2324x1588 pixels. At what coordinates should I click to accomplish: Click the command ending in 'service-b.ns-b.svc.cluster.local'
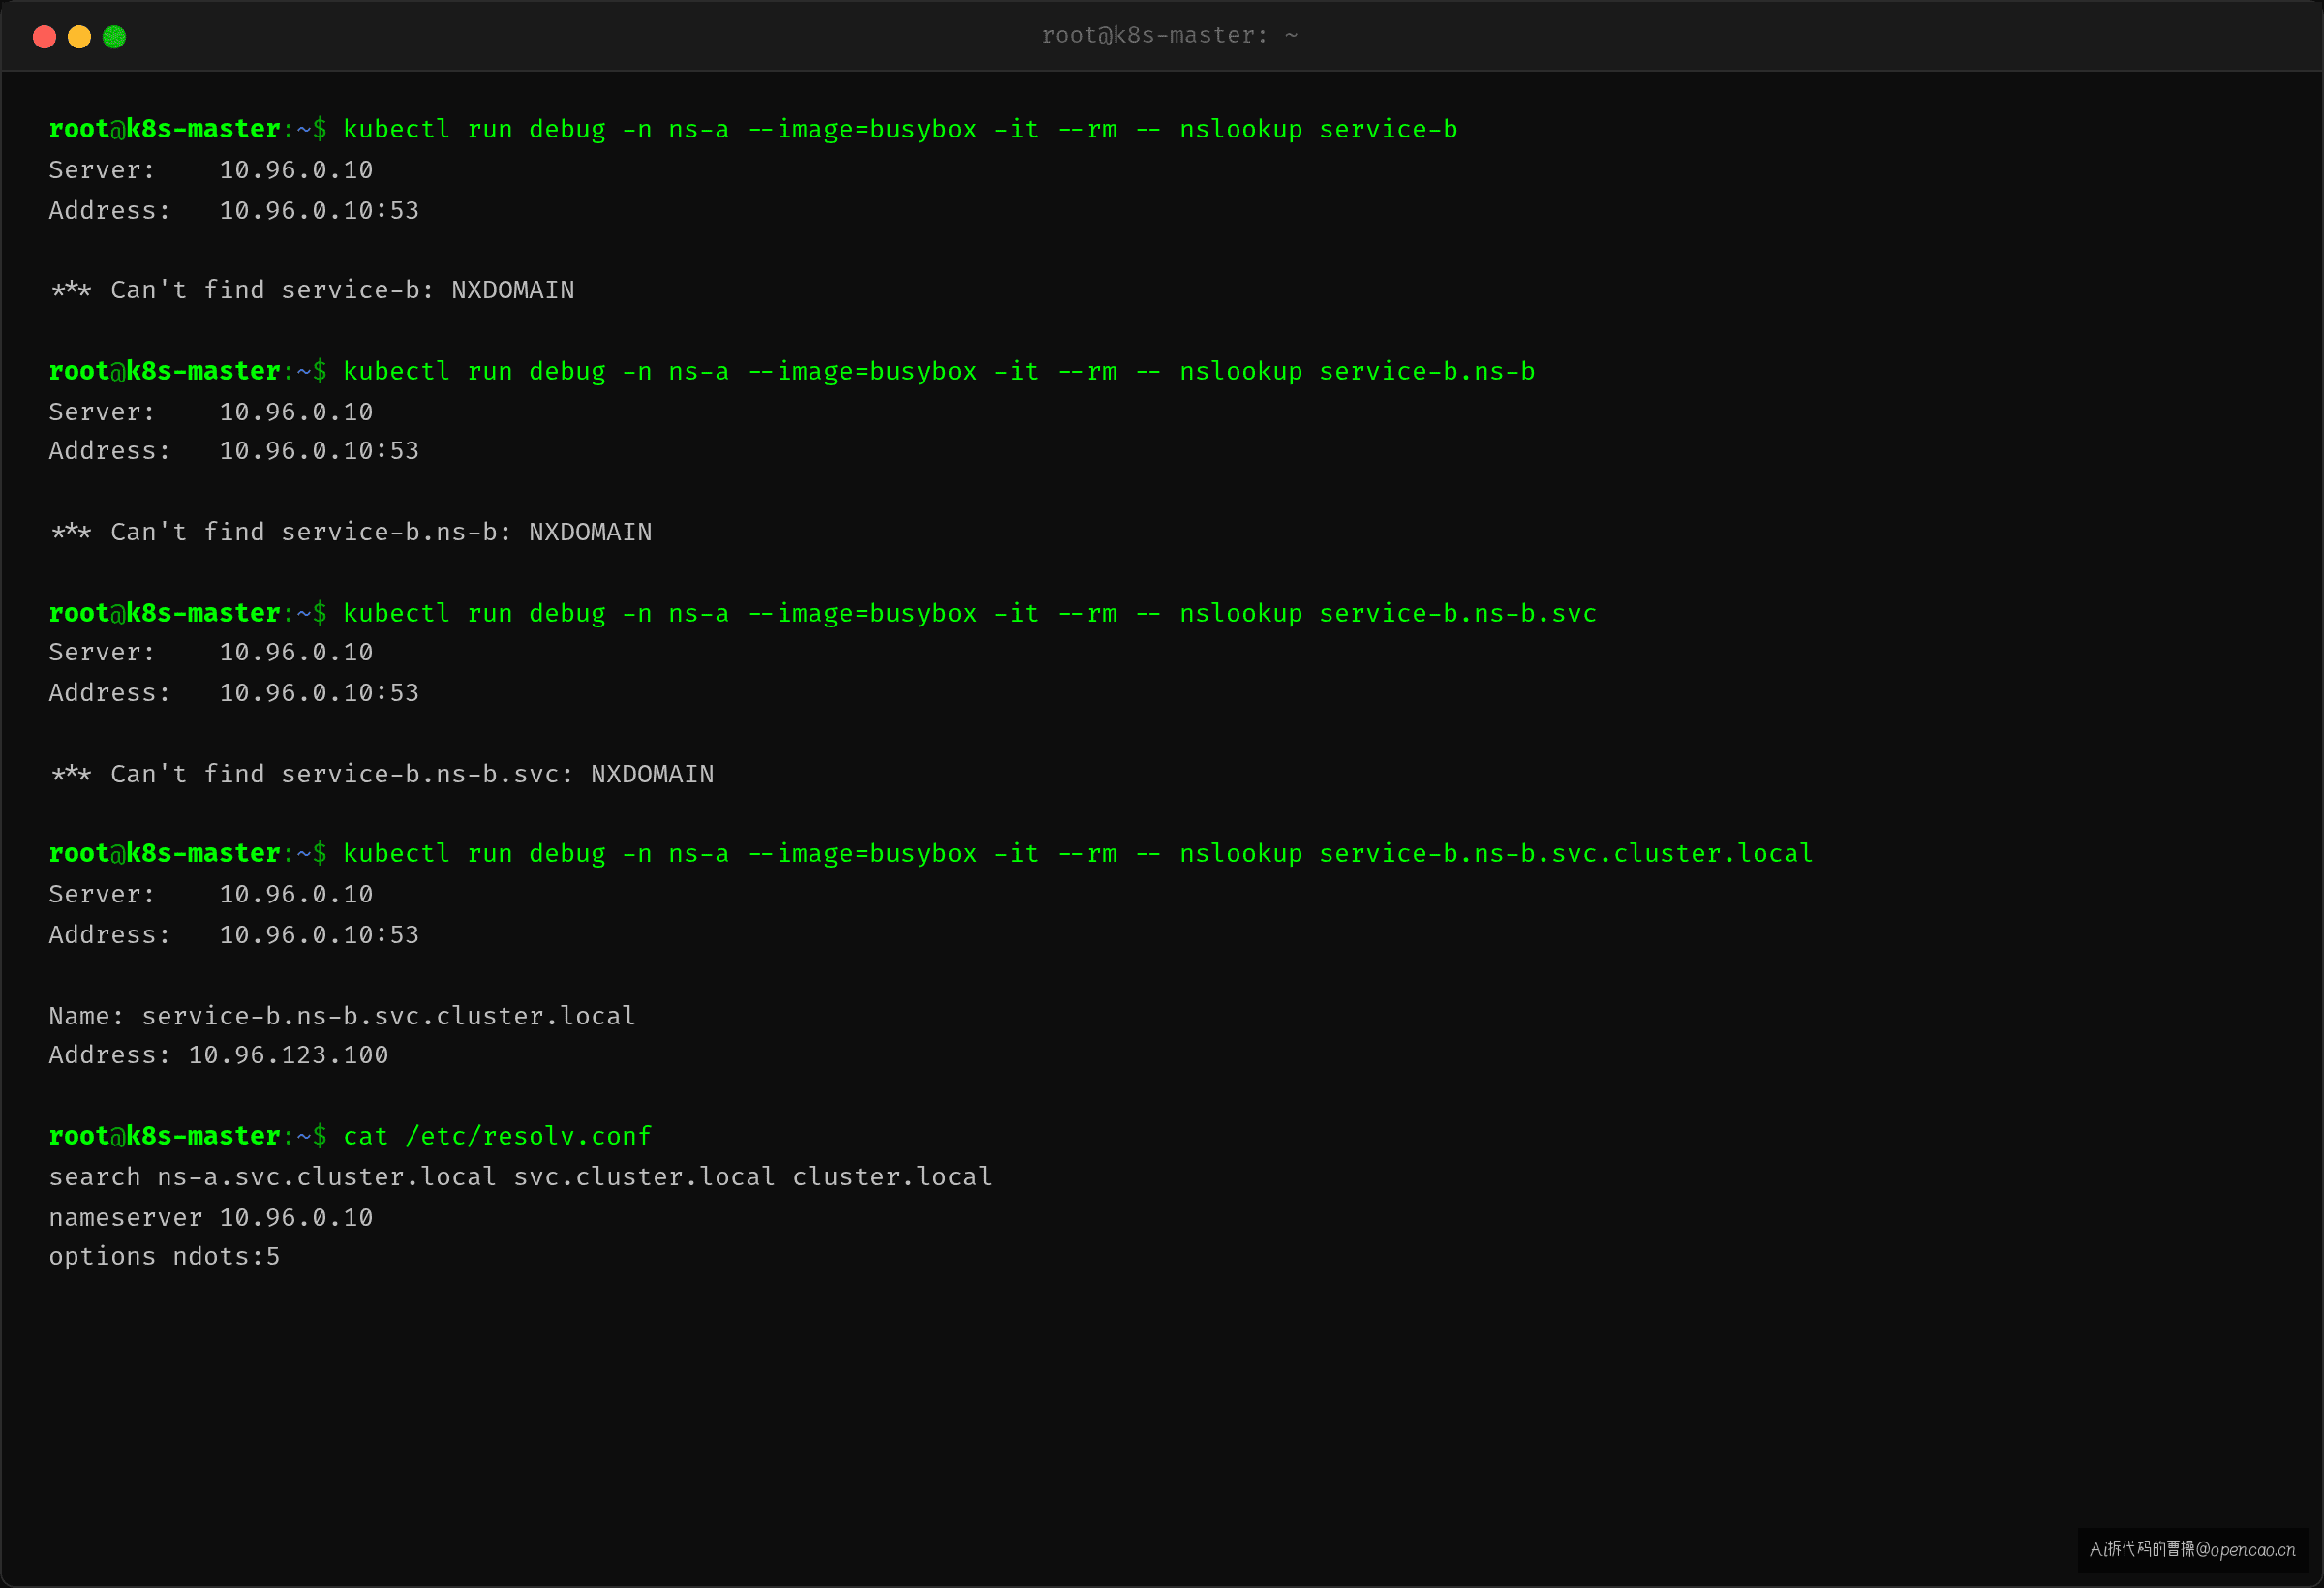(x=1078, y=854)
